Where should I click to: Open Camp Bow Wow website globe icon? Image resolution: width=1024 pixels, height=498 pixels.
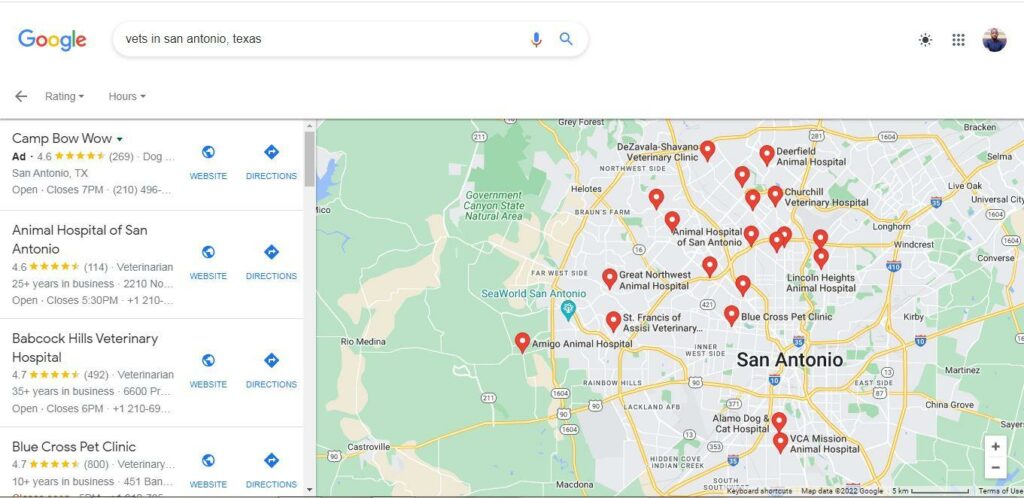click(208, 152)
